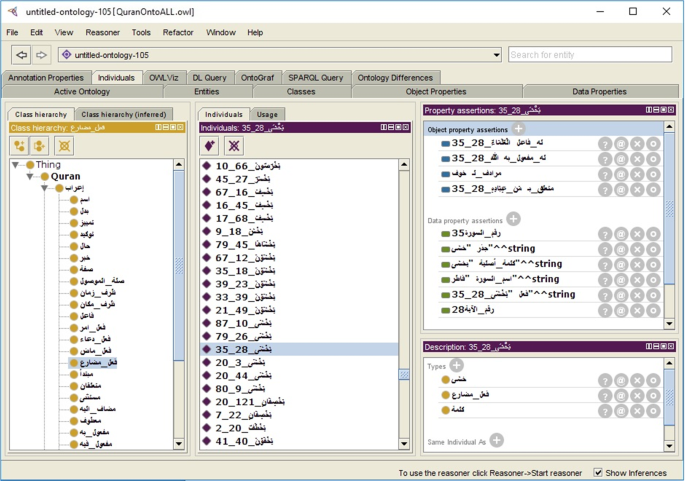Click the forward navigation arrow button
Viewport: 685px width, 481px height.
(41, 55)
